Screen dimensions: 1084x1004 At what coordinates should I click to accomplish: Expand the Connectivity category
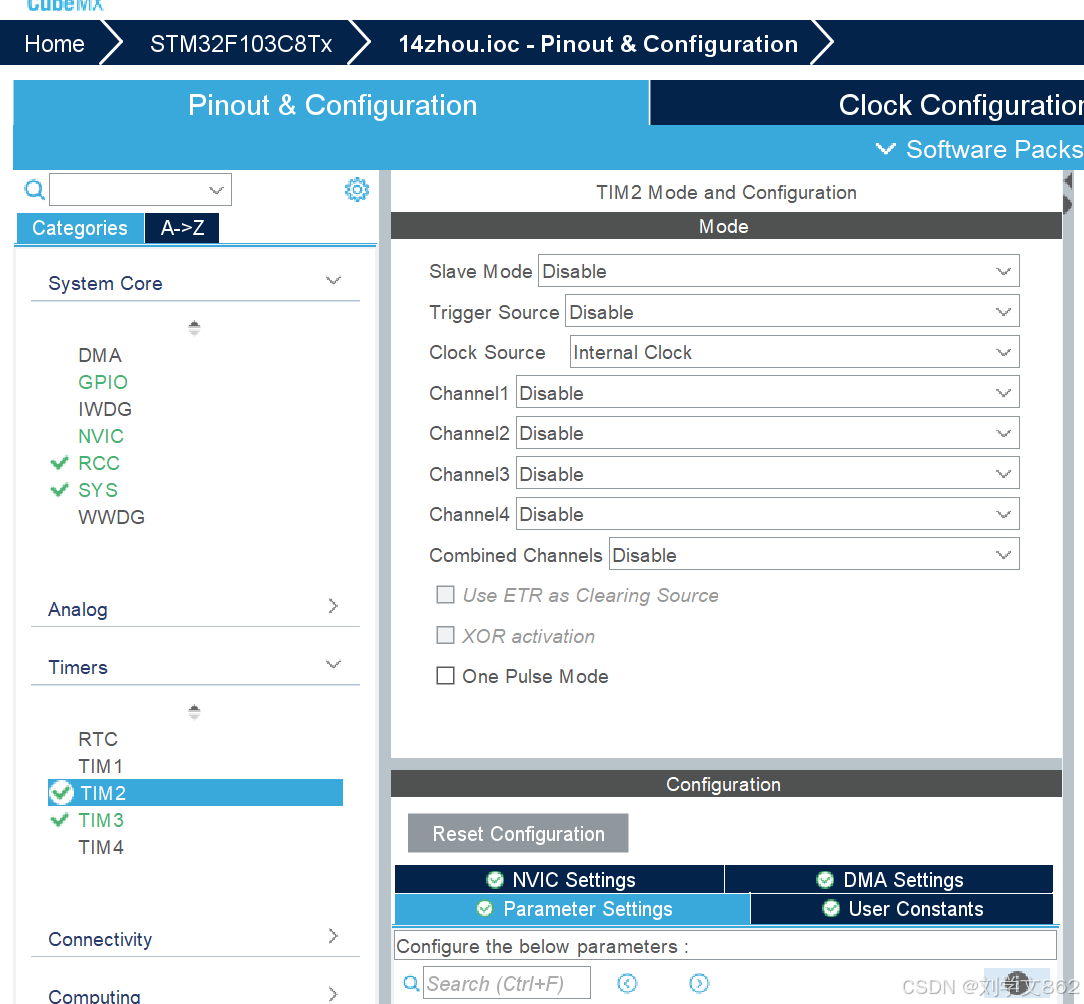[333, 936]
